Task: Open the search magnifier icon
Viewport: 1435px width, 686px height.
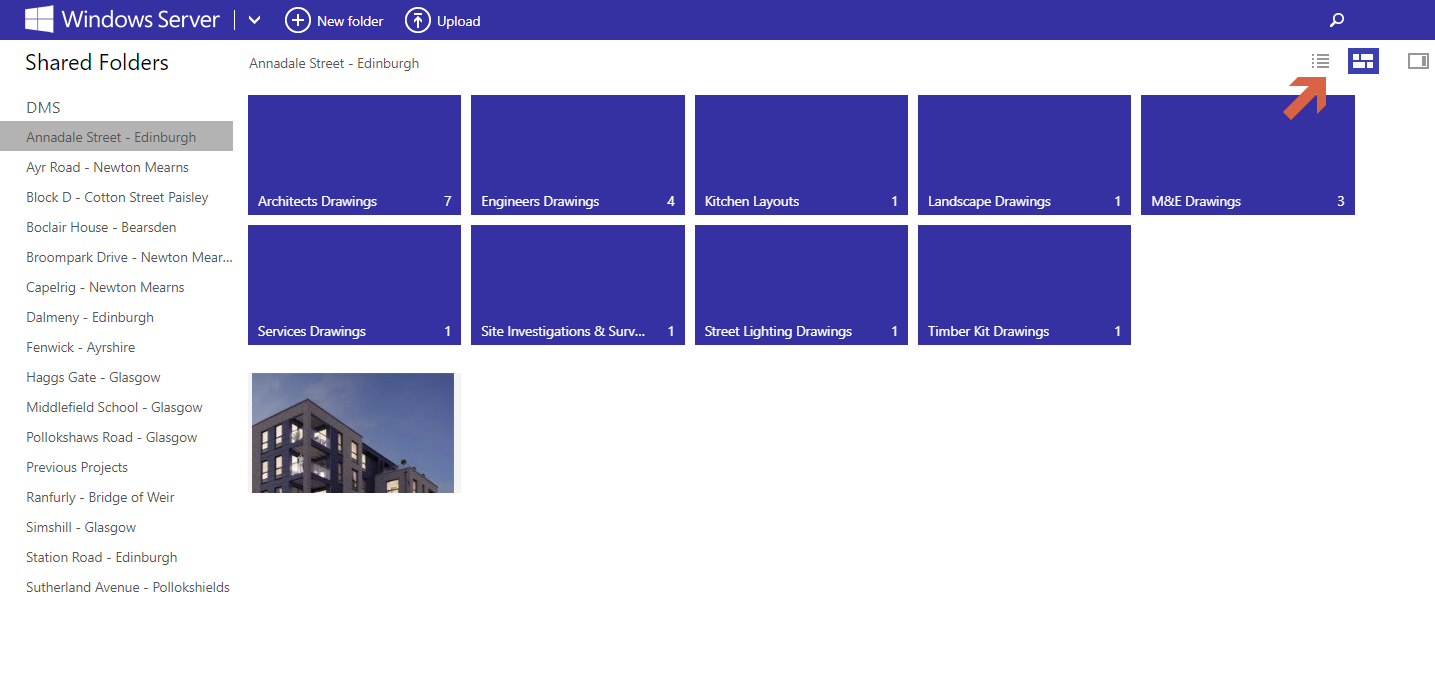Action: point(1337,20)
